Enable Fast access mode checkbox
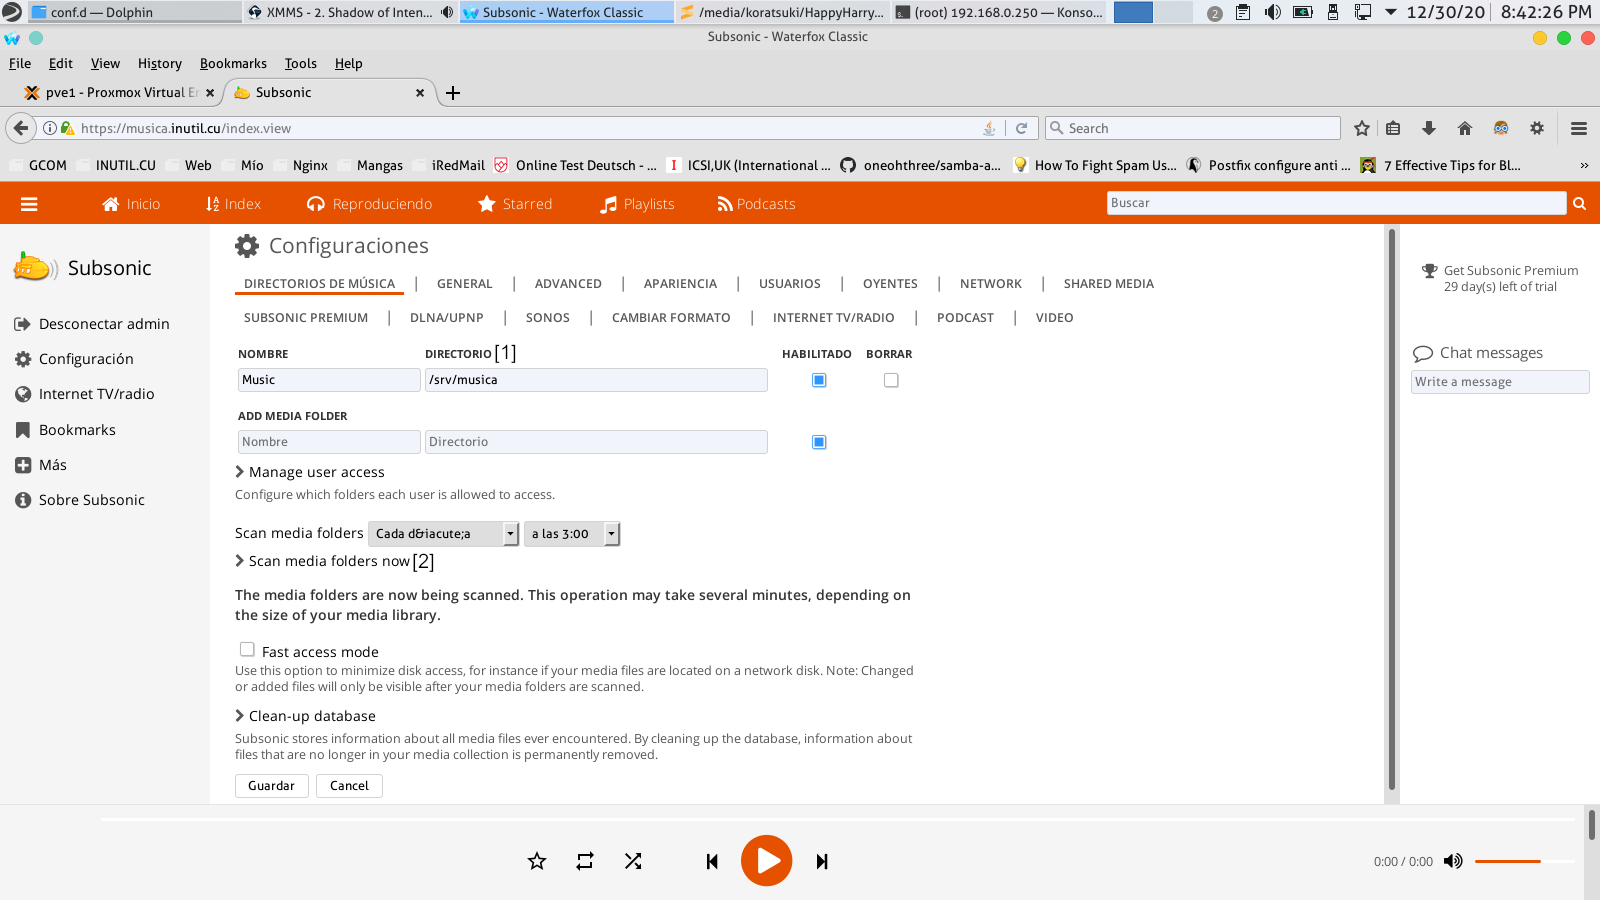The height and width of the screenshot is (900, 1600). coord(247,649)
